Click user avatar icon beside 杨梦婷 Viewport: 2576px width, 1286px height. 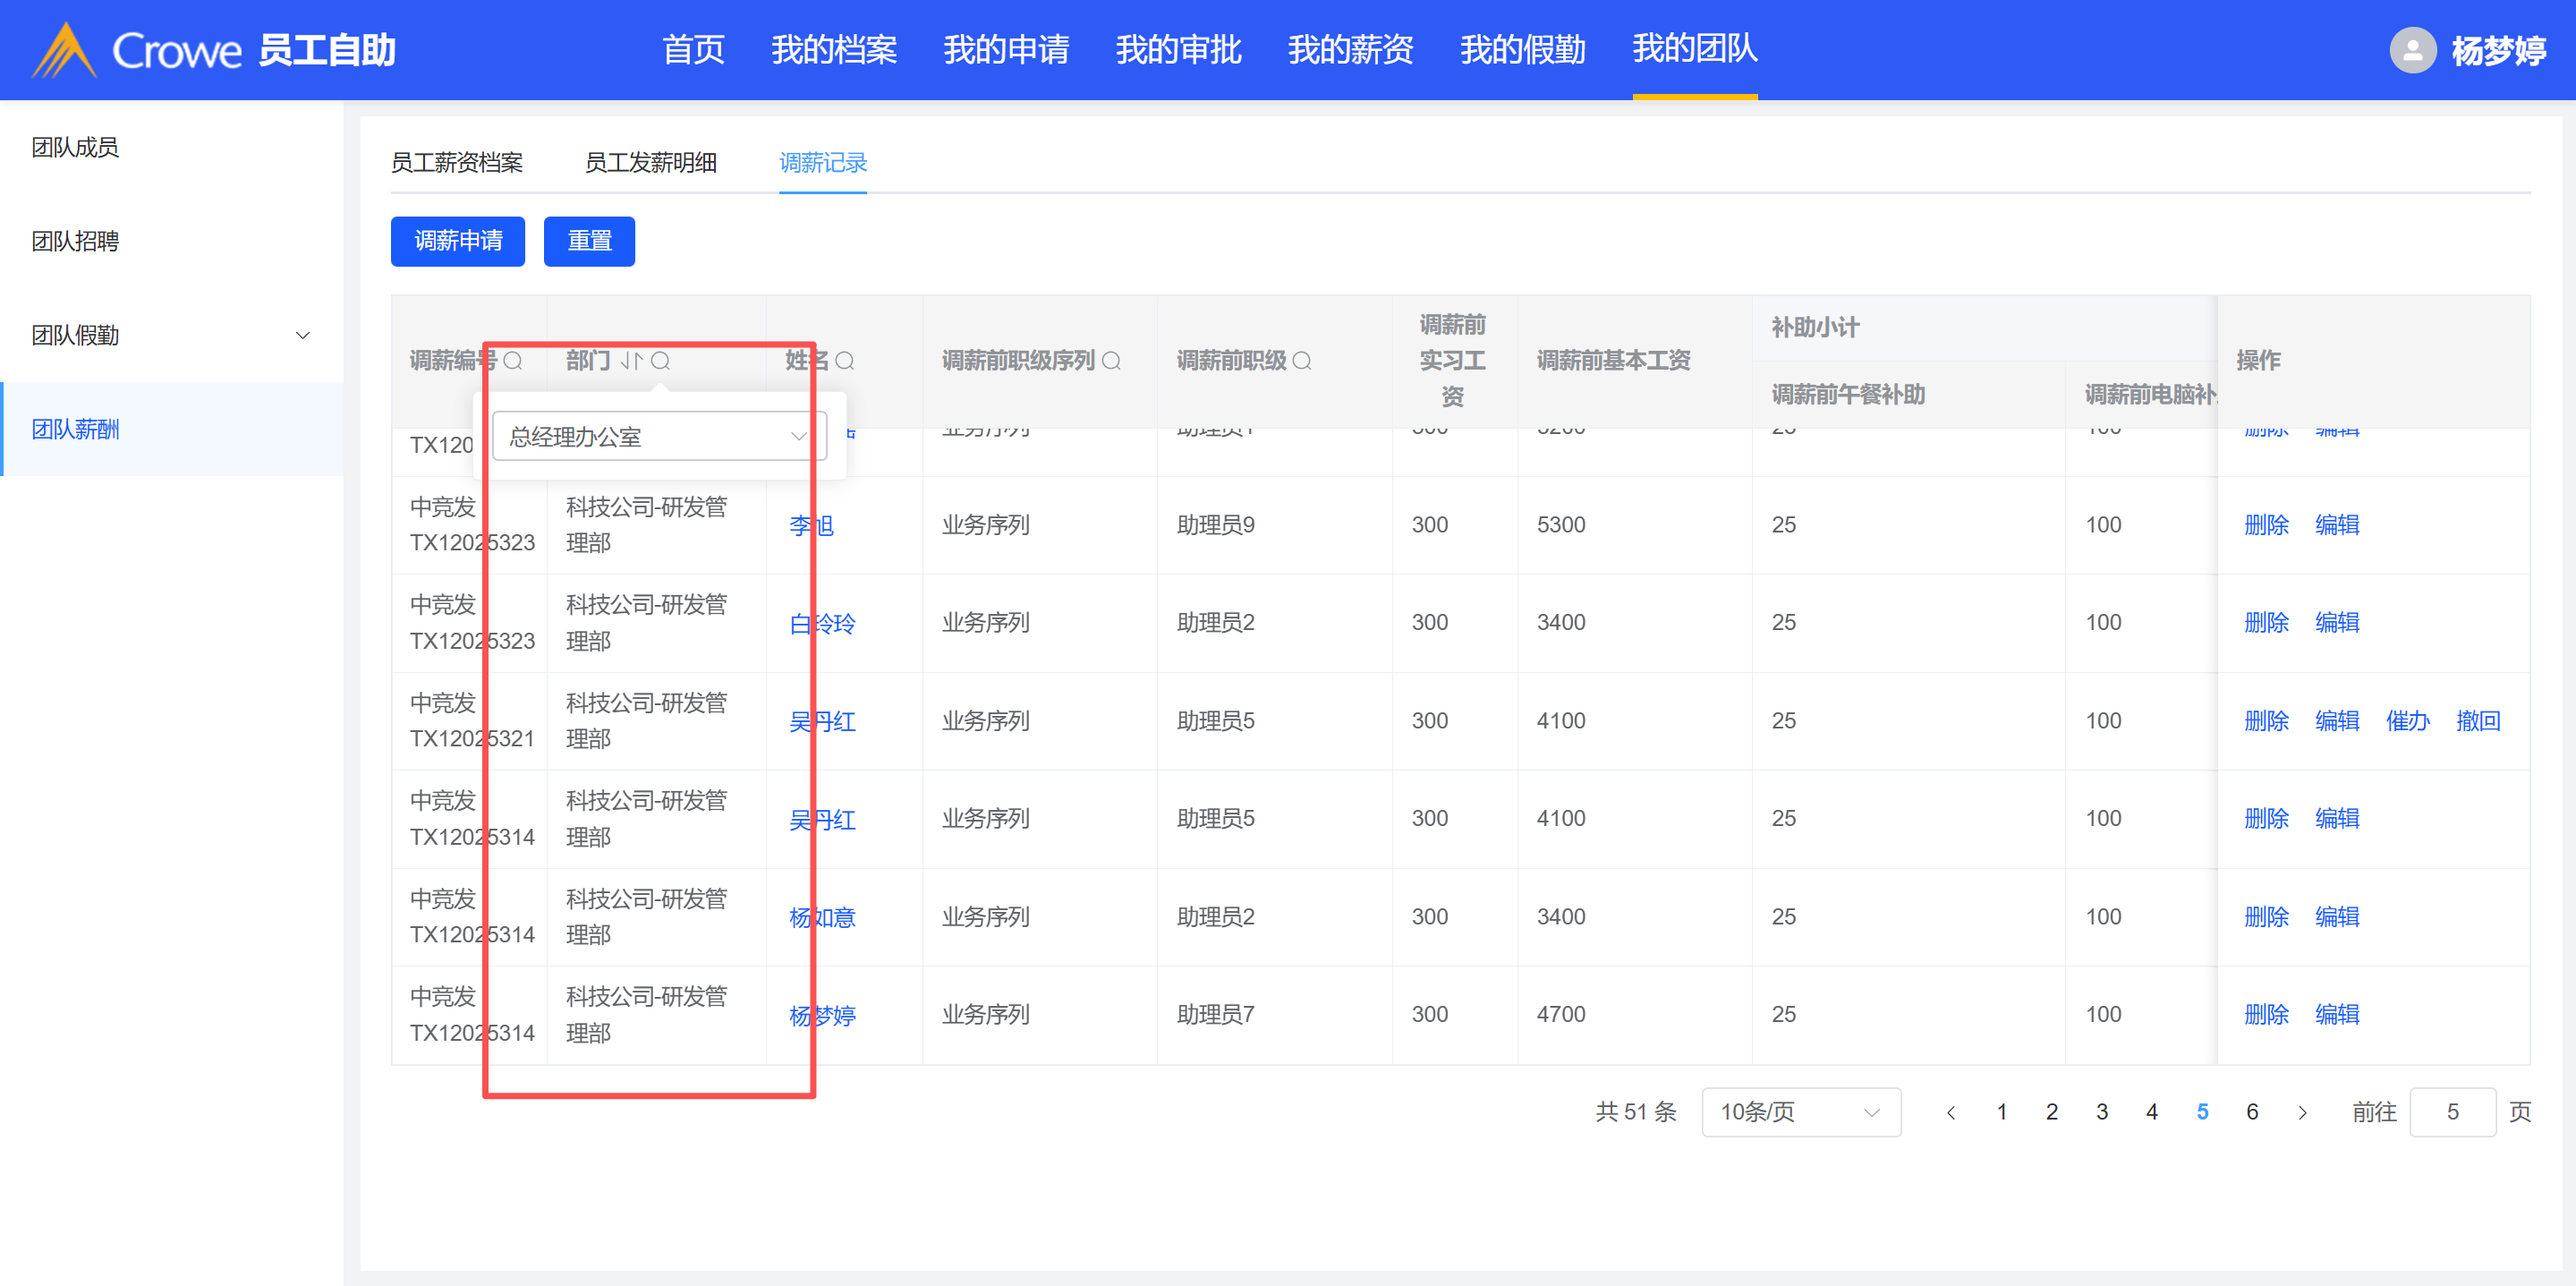[2412, 50]
